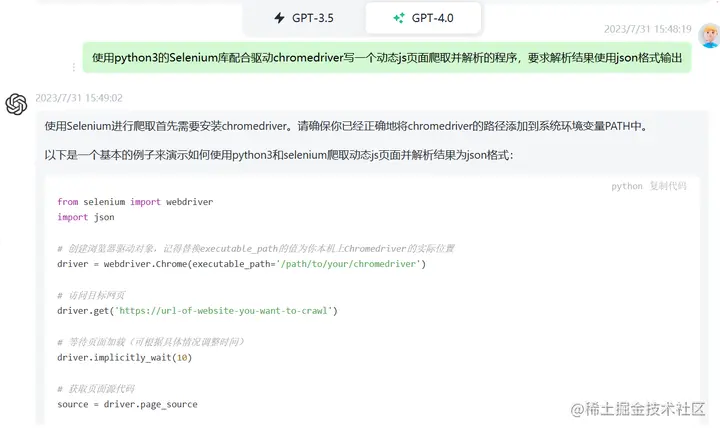Switch to the GPT-4.0 tab
Image resolution: width=720 pixels, height=432 pixels.
pyautogui.click(x=423, y=18)
